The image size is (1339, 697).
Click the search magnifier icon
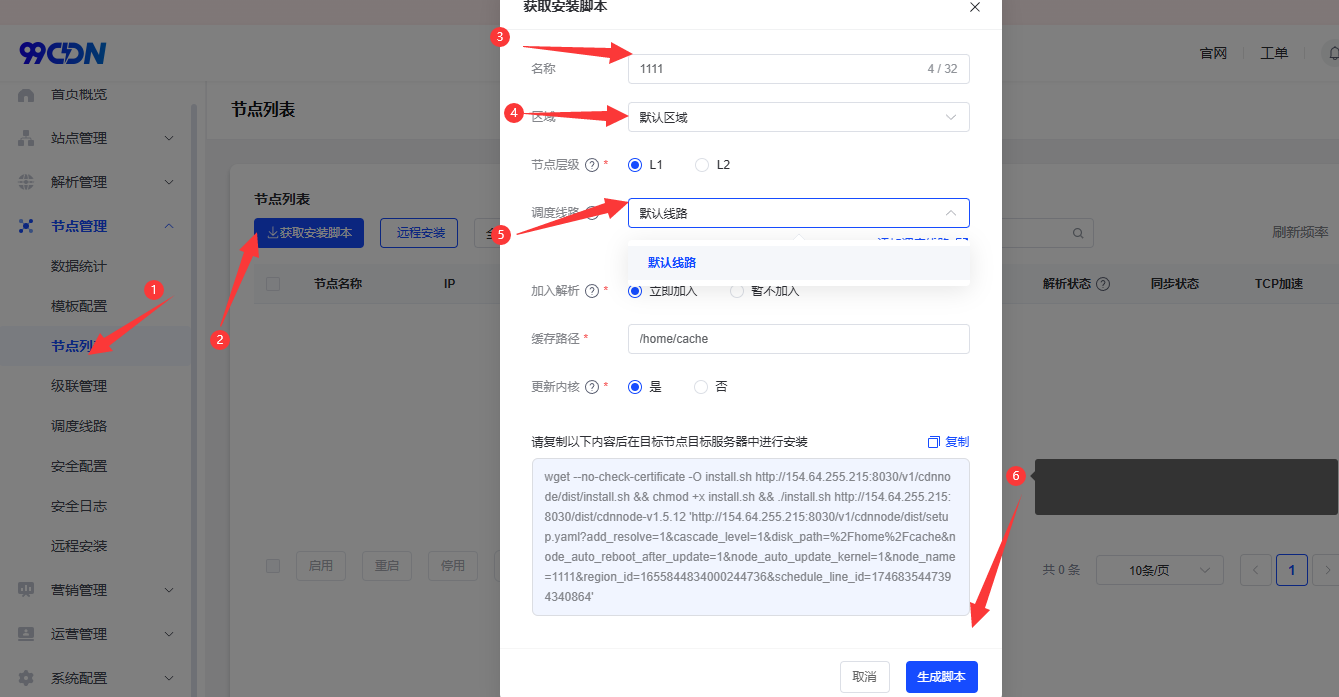[x=1078, y=233]
